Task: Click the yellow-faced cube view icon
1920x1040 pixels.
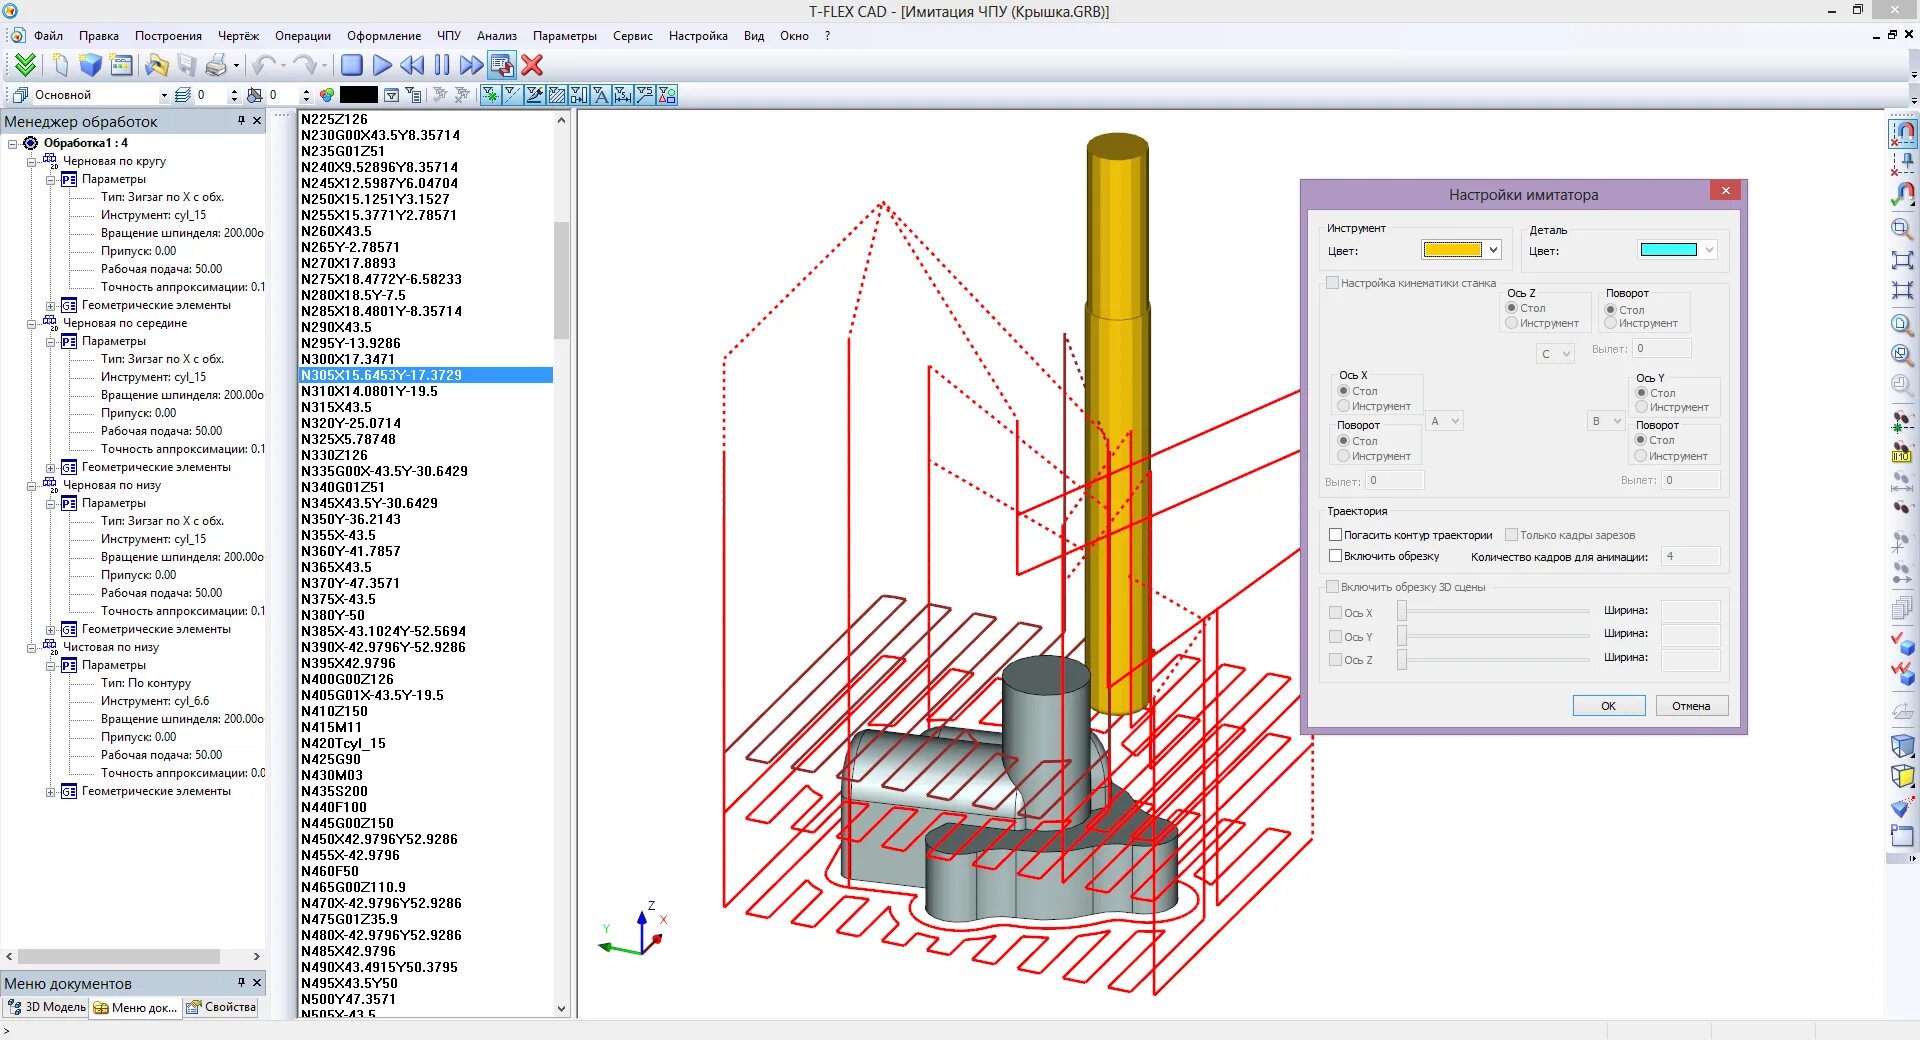Action: coord(1902,776)
